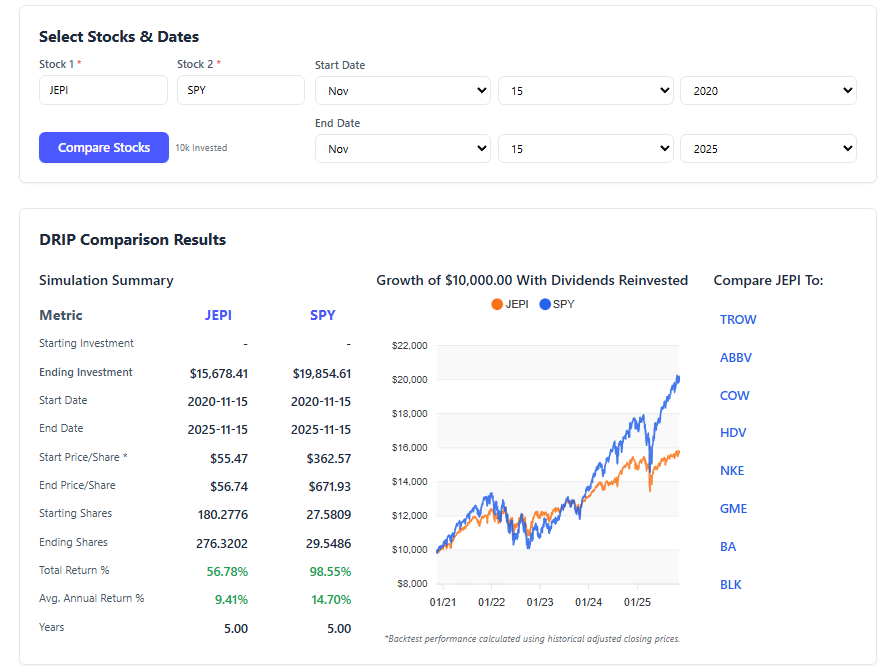Open the TROW comparison link
This screenshot has width=887, height=666.
pyautogui.click(x=738, y=319)
